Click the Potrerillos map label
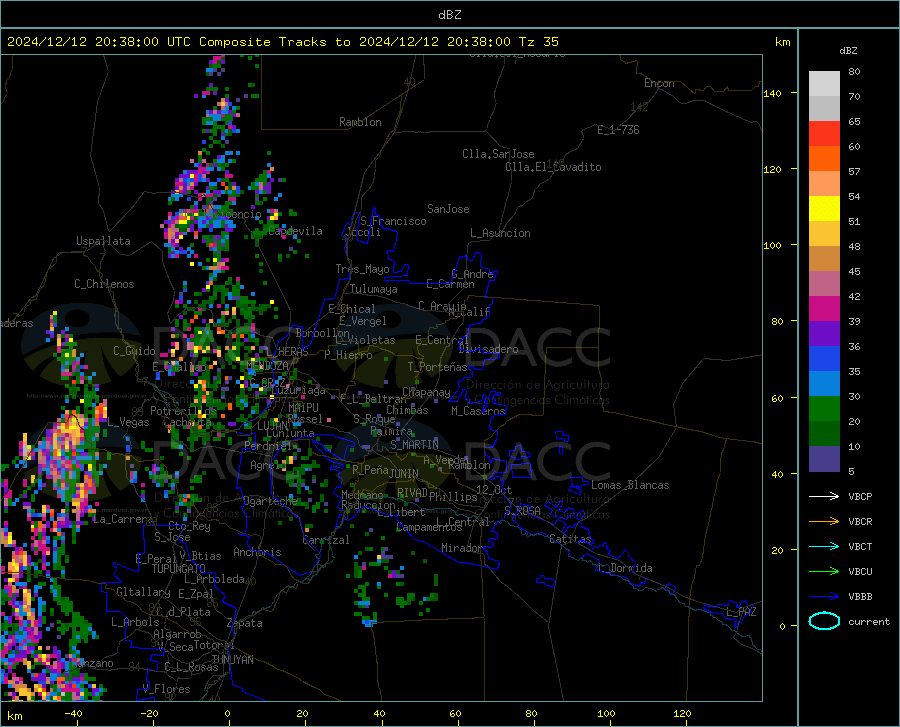The width and height of the screenshot is (900, 727). coord(184,411)
